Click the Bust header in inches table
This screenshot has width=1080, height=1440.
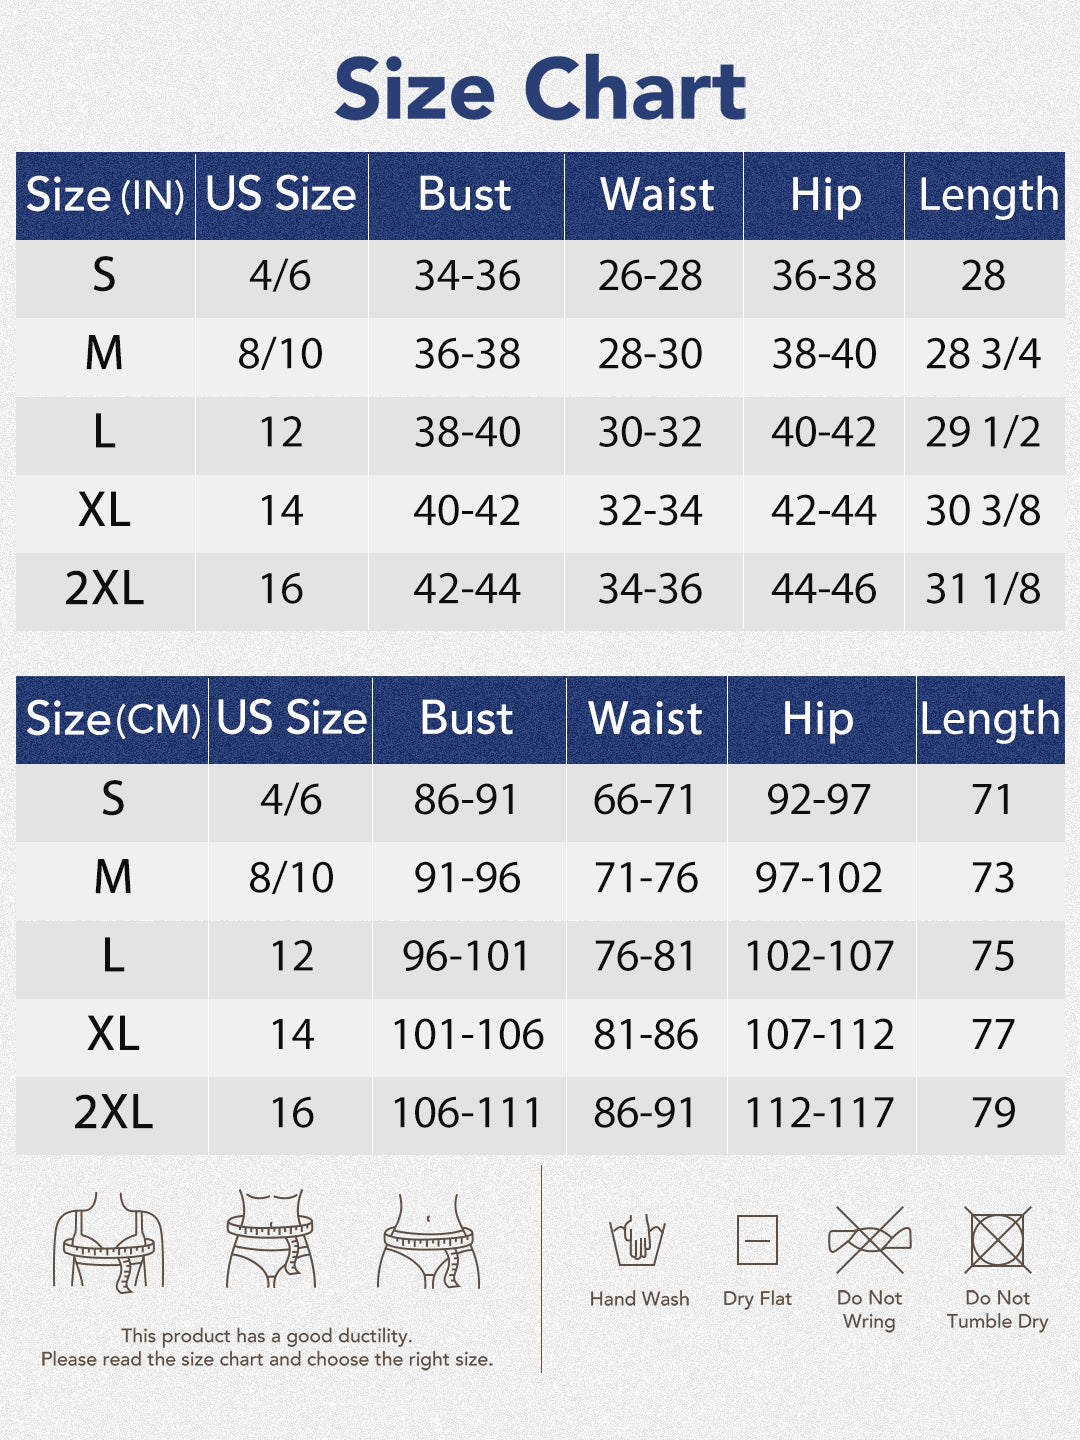pos(465,195)
